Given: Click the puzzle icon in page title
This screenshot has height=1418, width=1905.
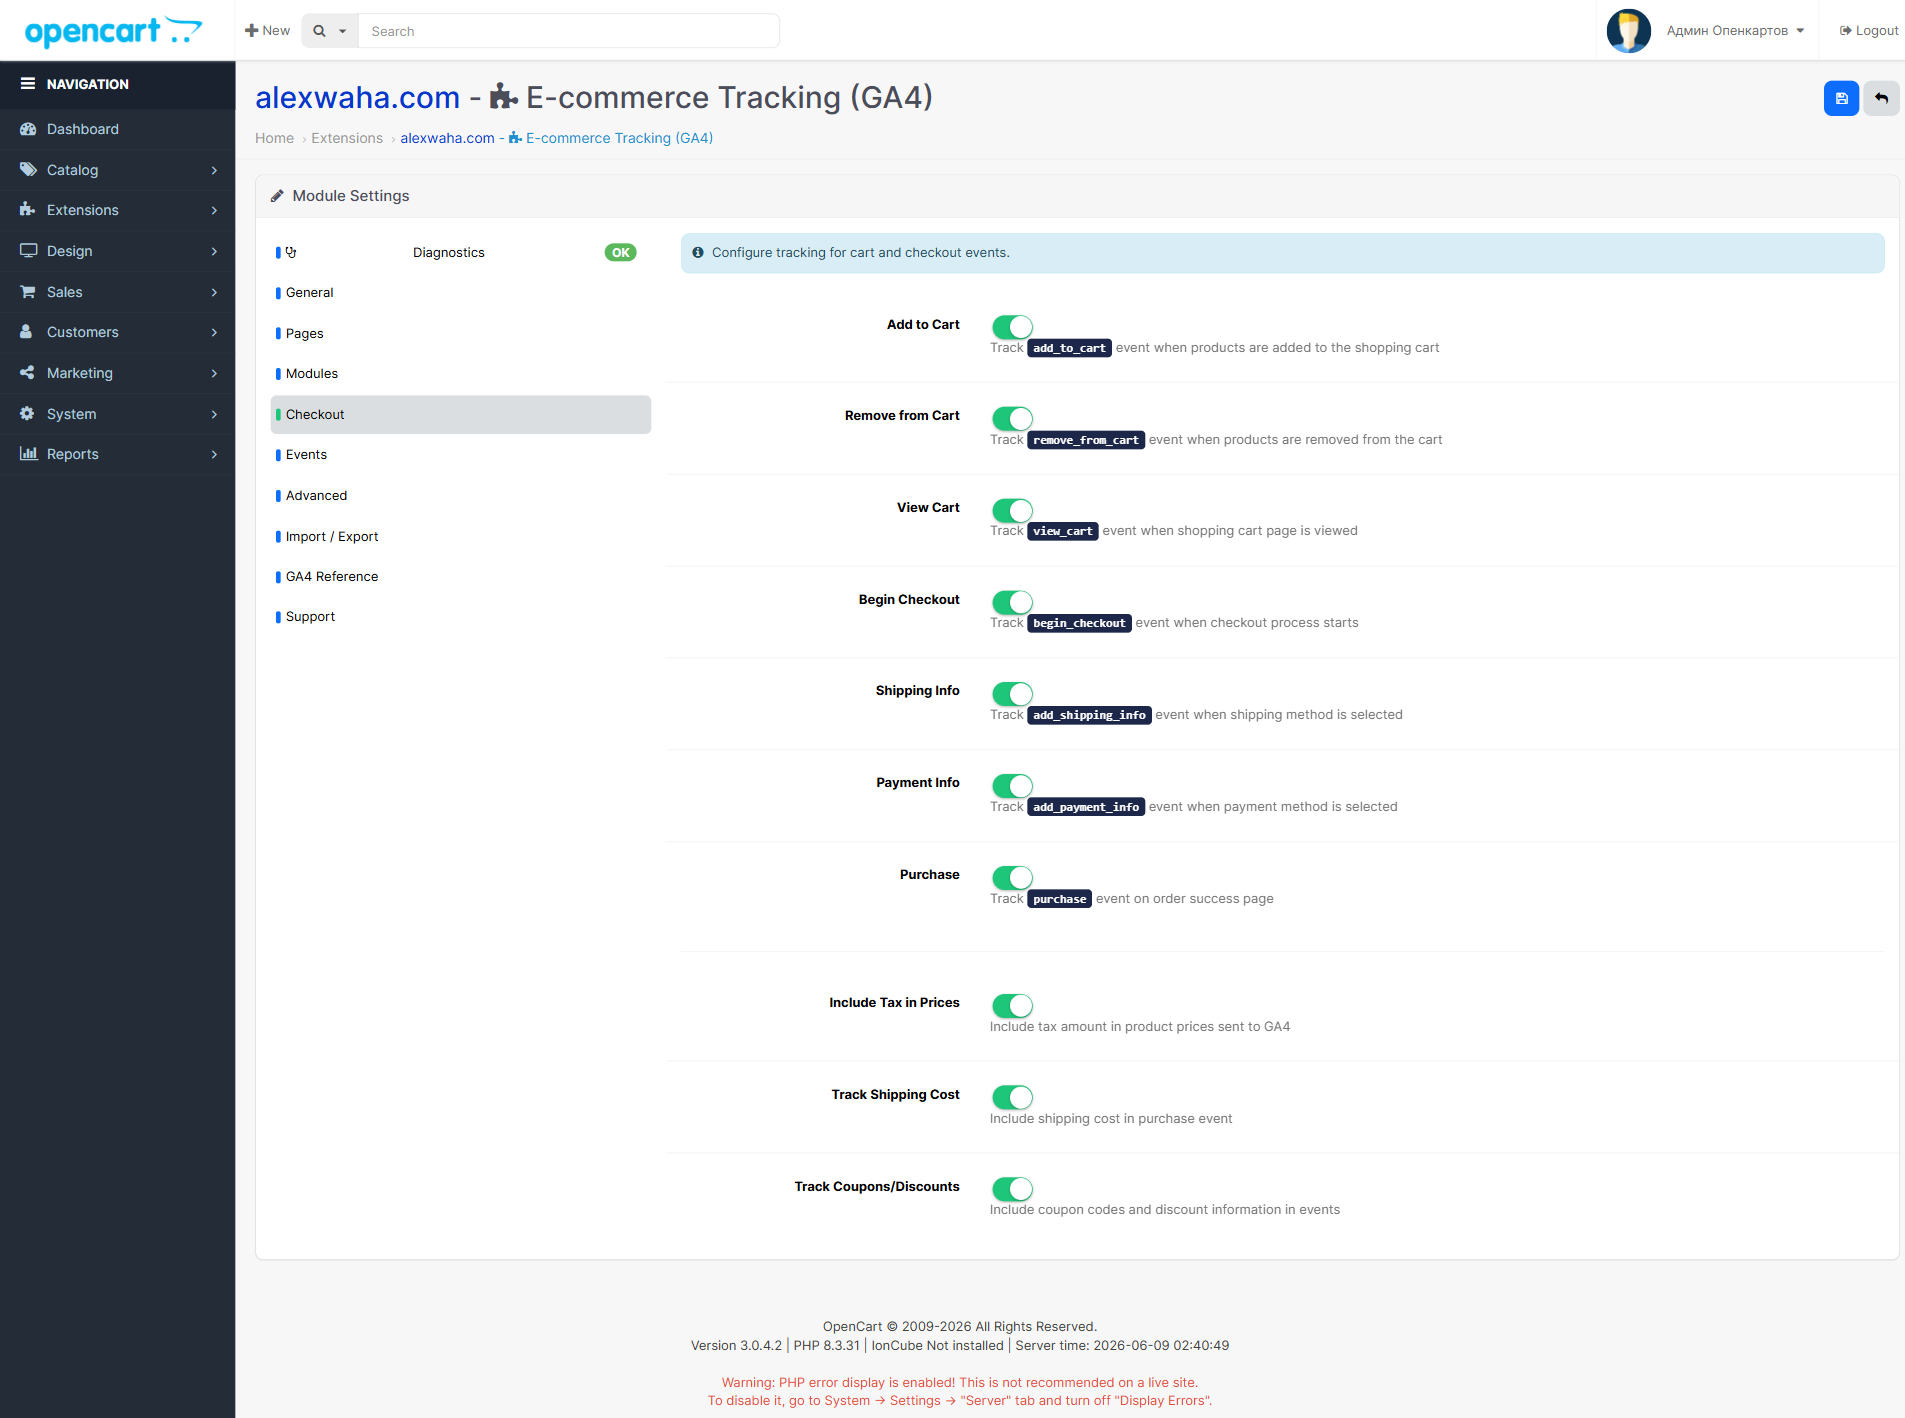Looking at the screenshot, I should coord(503,97).
